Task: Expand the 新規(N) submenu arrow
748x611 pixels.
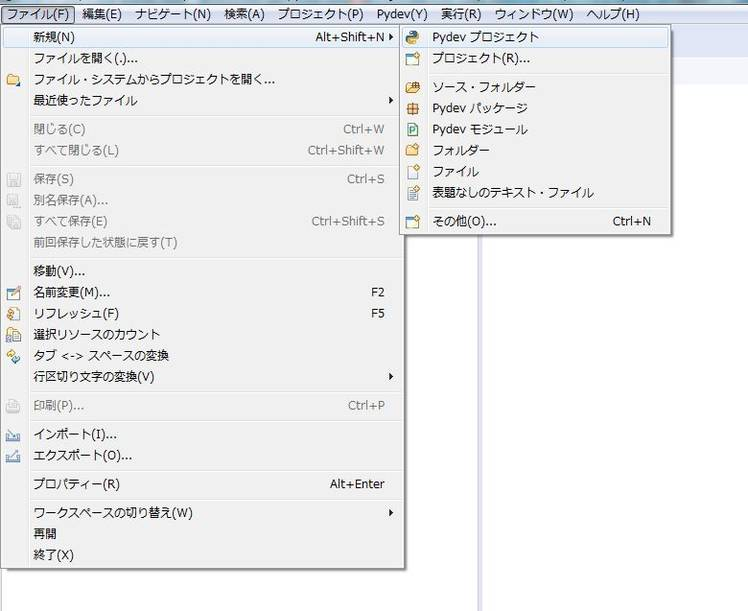Action: tap(391, 37)
